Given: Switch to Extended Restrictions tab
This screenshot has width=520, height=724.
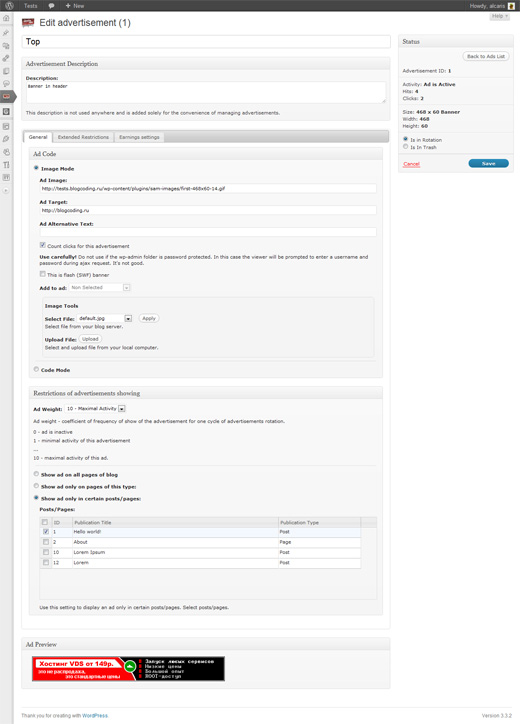Looking at the screenshot, I should (x=83, y=137).
